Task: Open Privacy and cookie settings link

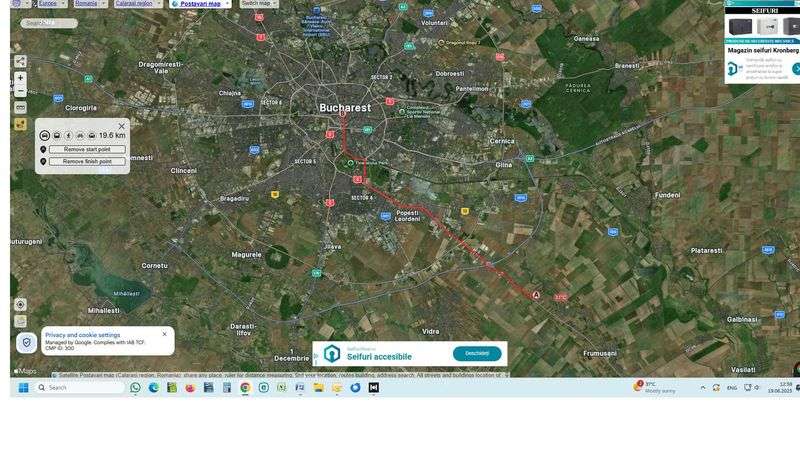Action: click(x=83, y=335)
